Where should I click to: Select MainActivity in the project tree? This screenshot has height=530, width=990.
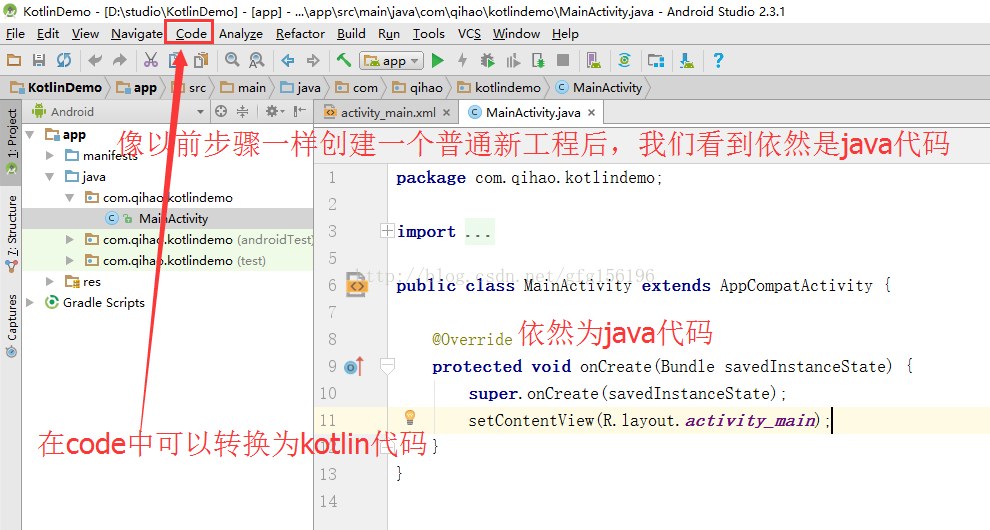coord(168,219)
